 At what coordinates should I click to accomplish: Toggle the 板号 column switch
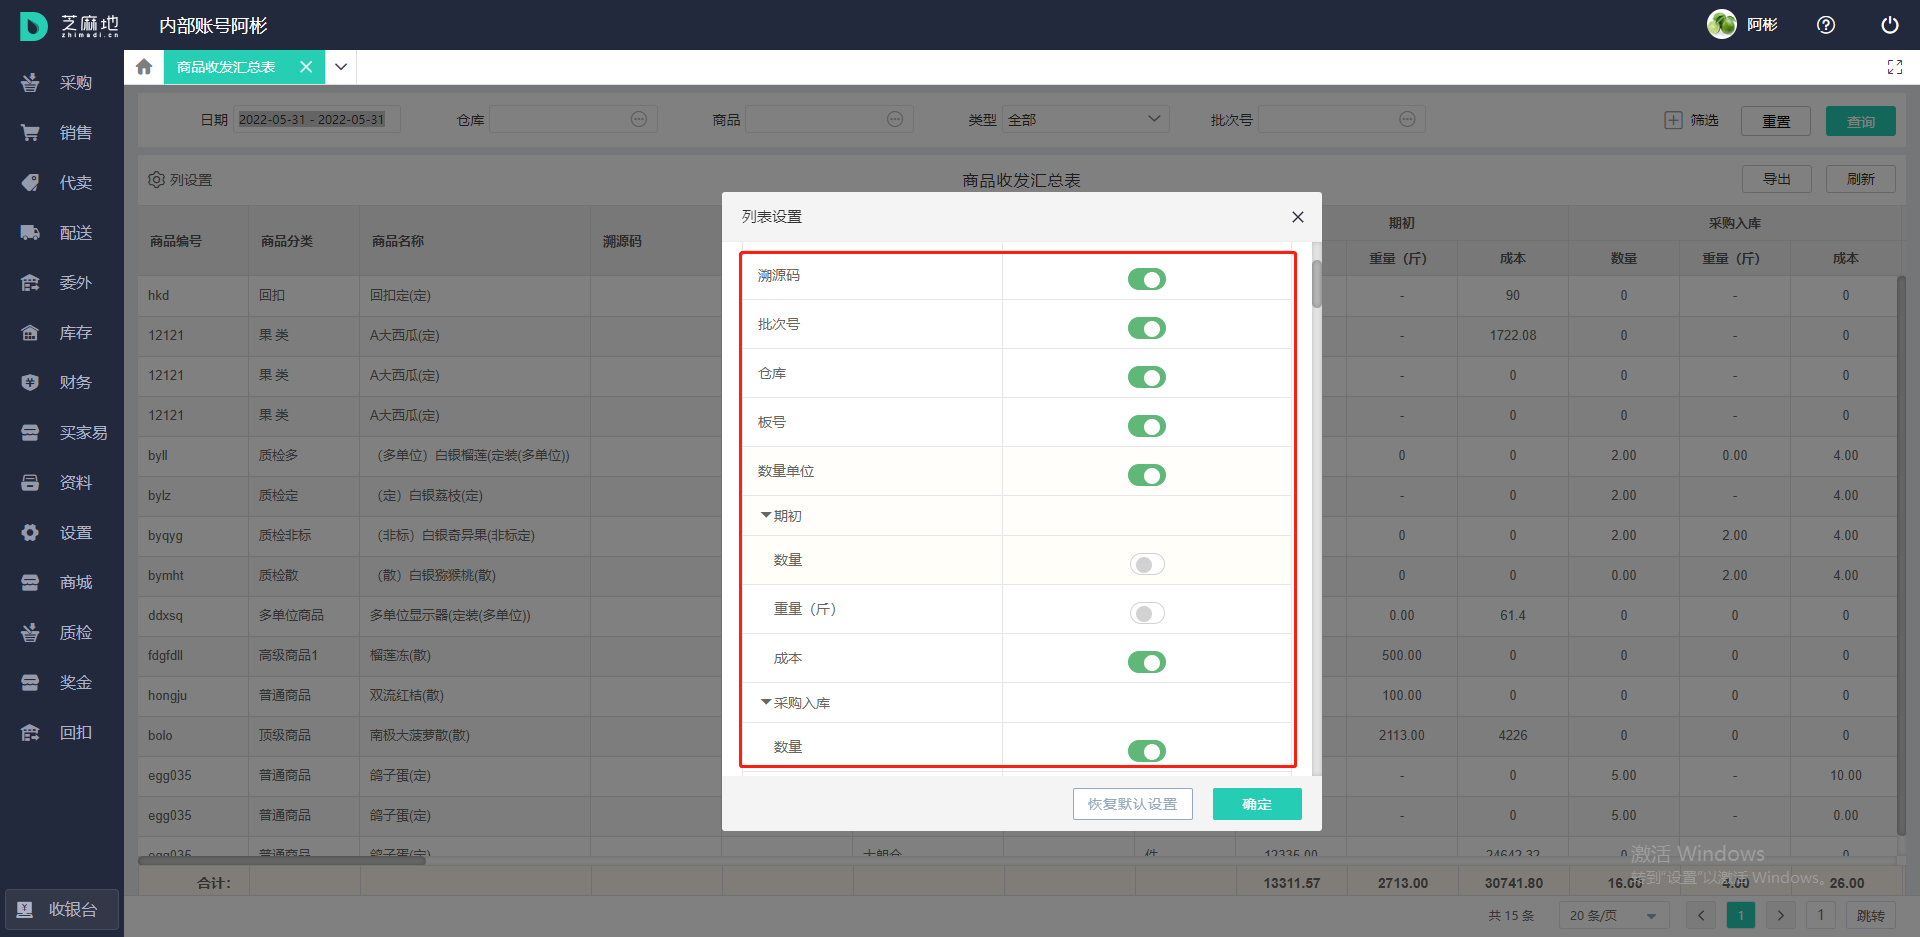tap(1147, 426)
